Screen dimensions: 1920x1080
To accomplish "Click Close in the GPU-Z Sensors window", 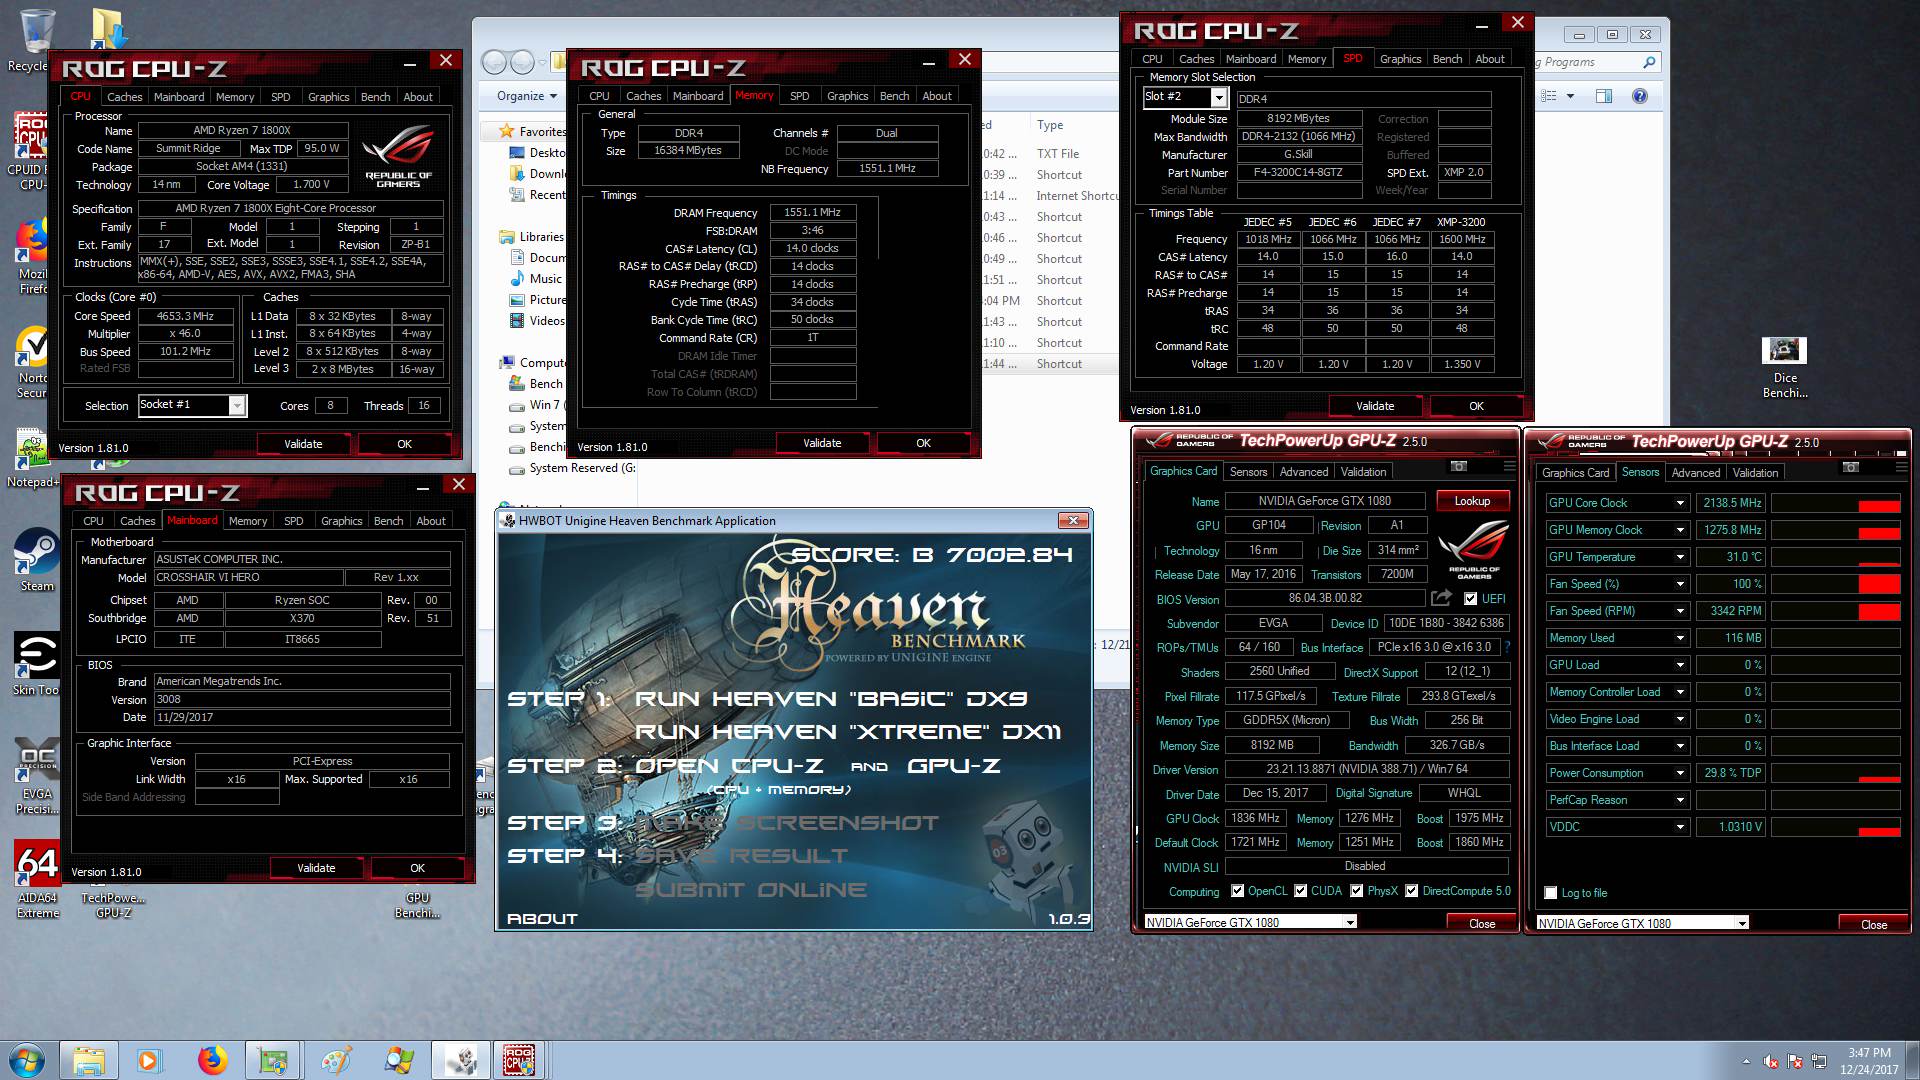I will (x=1874, y=924).
